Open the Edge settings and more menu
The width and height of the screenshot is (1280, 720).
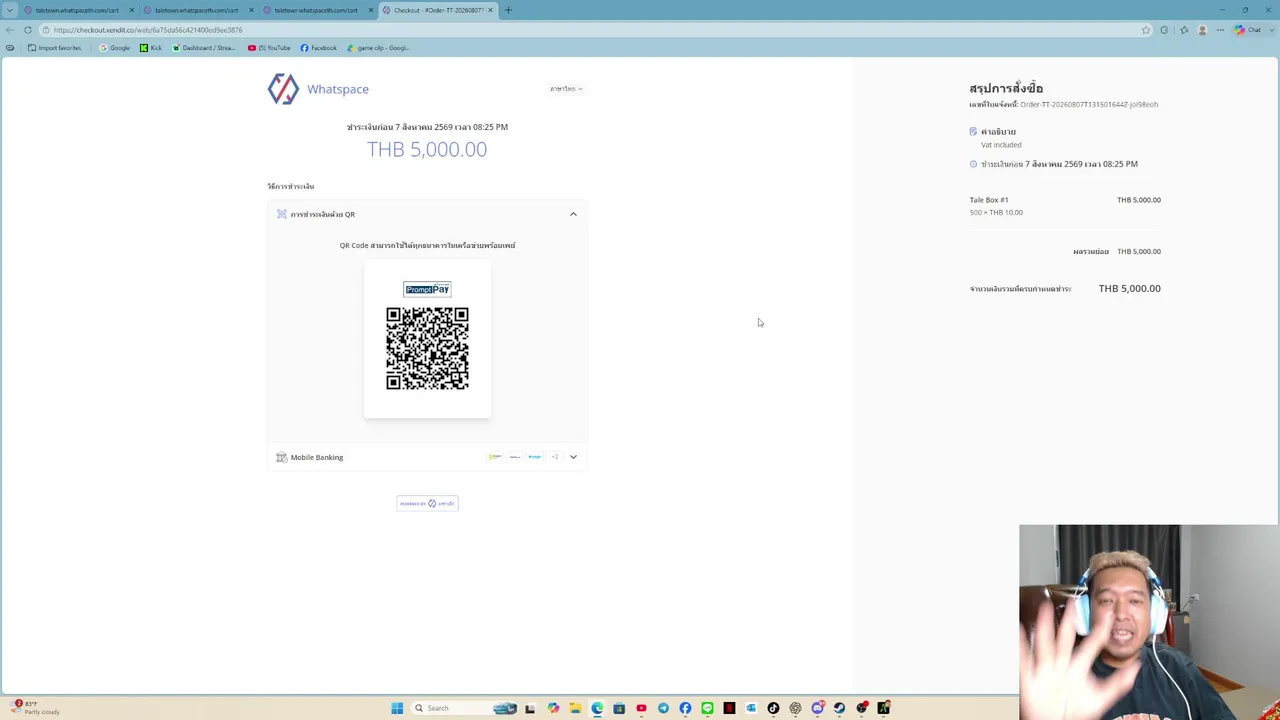(1220, 30)
